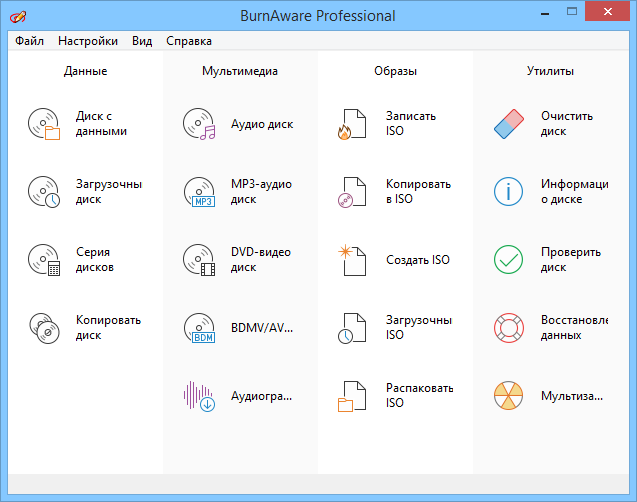The height and width of the screenshot is (502, 637).
Task: Open the Диск с данными icon
Action: [45, 124]
